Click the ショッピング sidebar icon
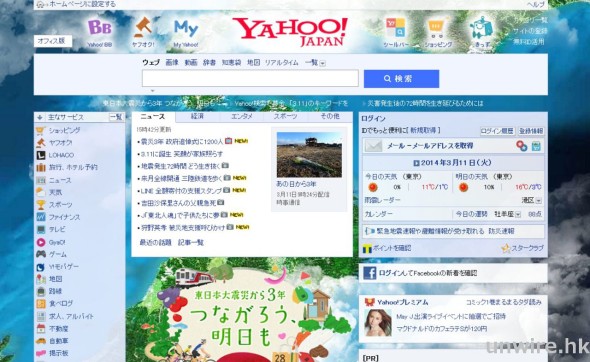 (41, 131)
